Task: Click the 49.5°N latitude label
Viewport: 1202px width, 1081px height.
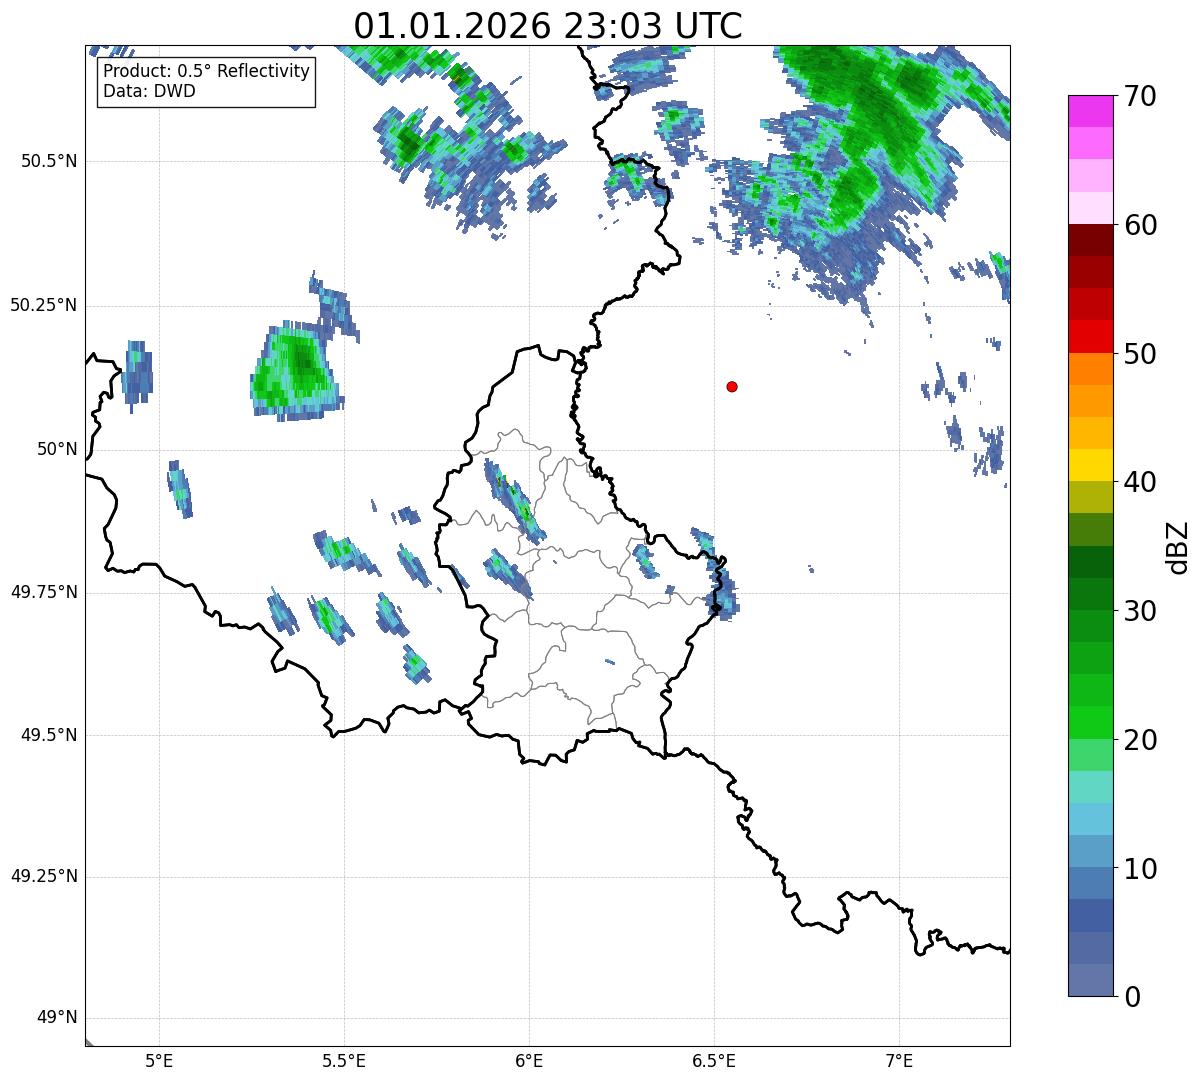Action: 48,735
